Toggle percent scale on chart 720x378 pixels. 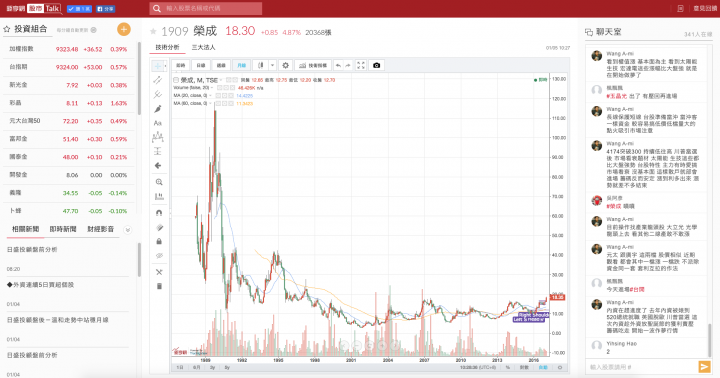[x=508, y=367]
